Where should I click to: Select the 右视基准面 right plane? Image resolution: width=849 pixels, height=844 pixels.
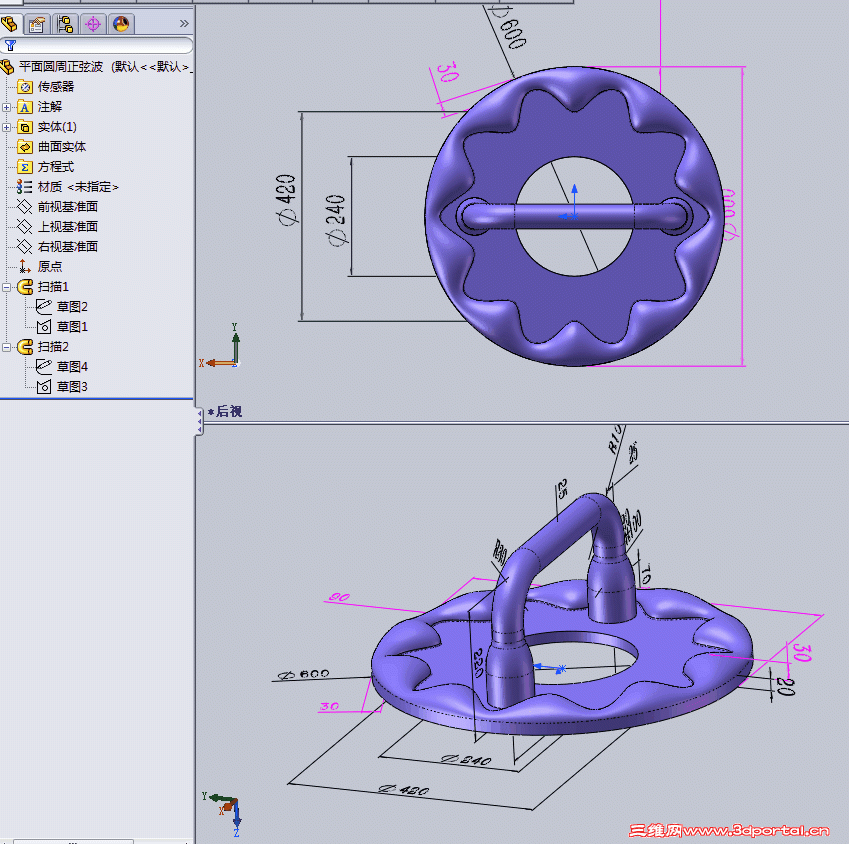point(68,247)
